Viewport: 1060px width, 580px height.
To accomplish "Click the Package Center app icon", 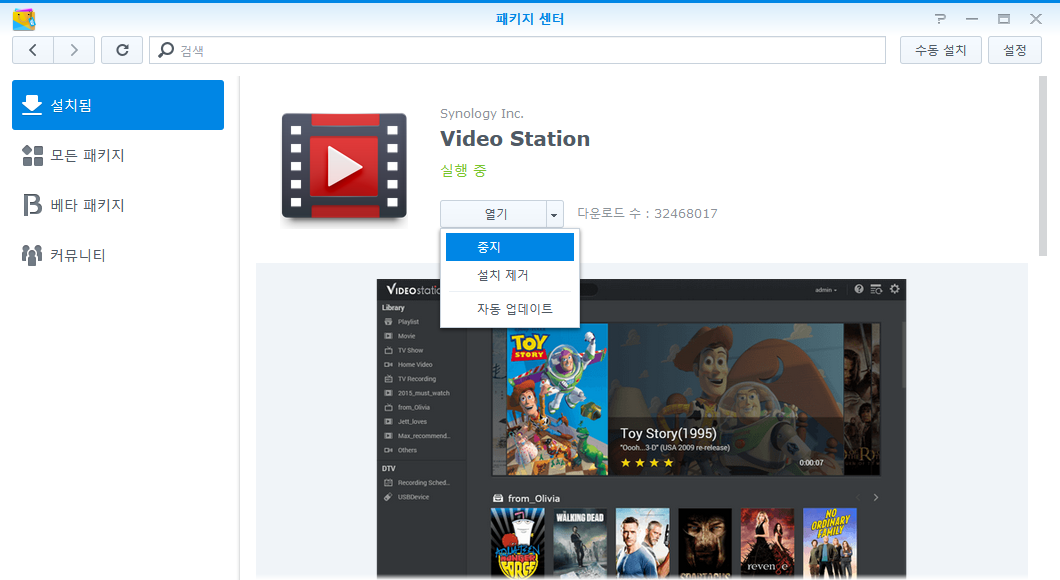I will (x=24, y=19).
